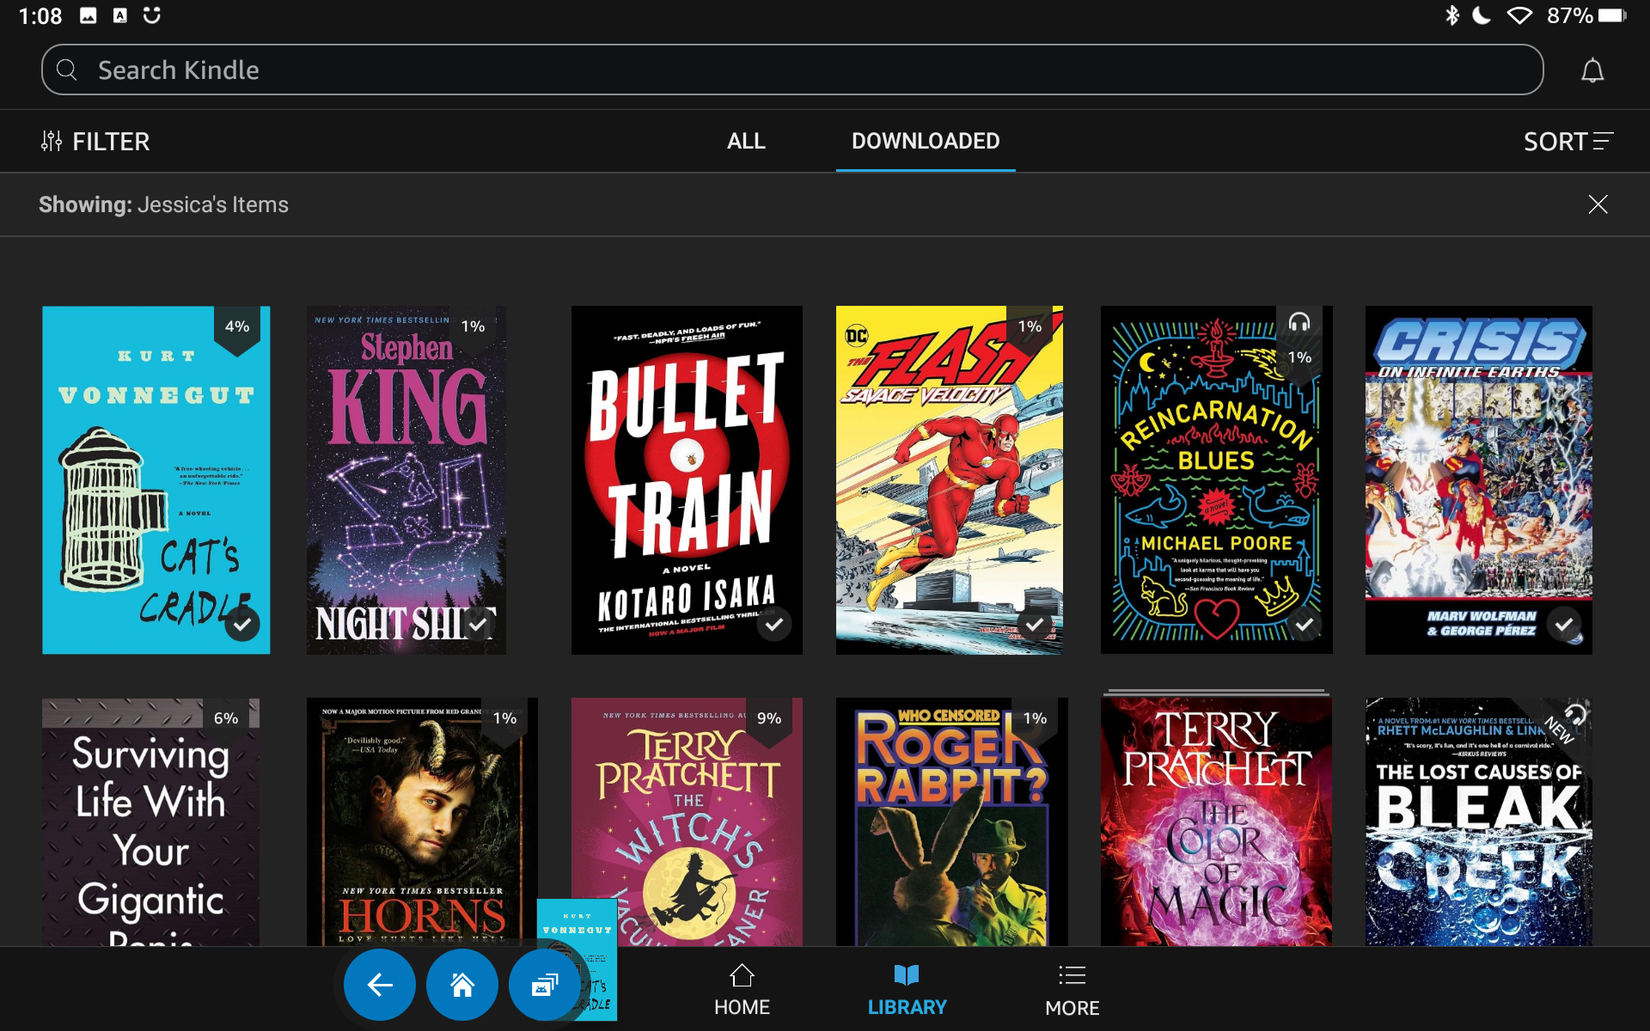Tap the downloaded checkmark on The Flash
The image size is (1650, 1031).
click(1035, 625)
